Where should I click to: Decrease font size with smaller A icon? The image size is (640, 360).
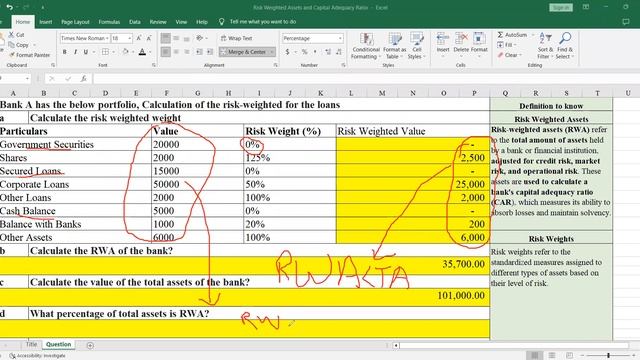tap(149, 38)
